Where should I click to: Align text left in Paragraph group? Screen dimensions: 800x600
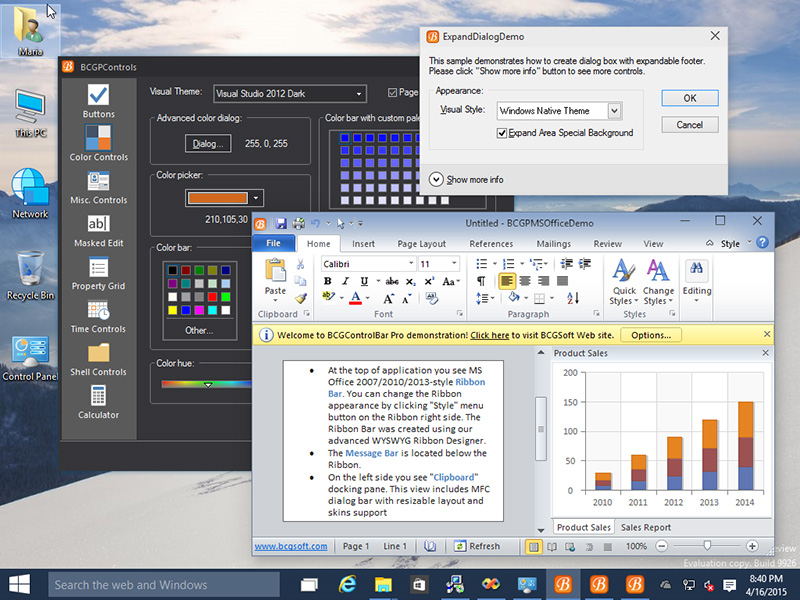(506, 281)
